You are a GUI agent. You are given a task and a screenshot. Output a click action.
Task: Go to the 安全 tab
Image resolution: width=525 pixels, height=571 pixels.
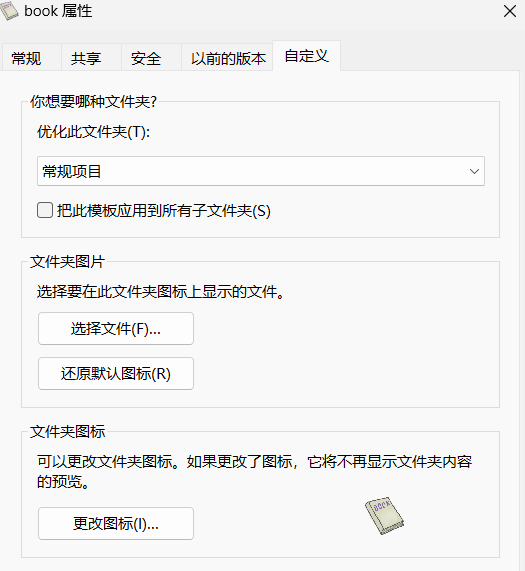146,58
